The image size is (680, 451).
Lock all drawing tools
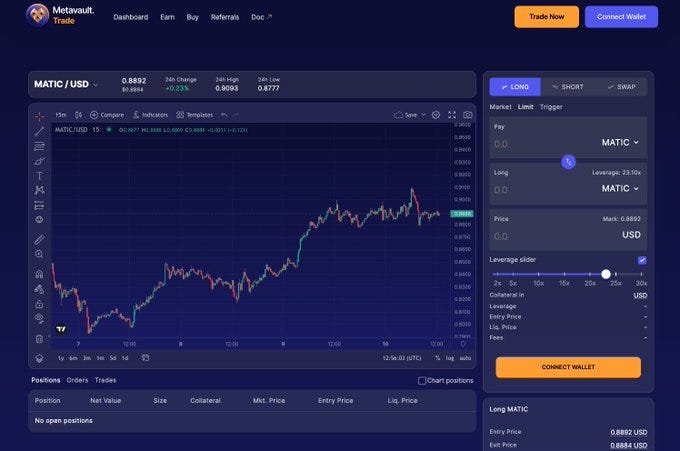tap(39, 304)
